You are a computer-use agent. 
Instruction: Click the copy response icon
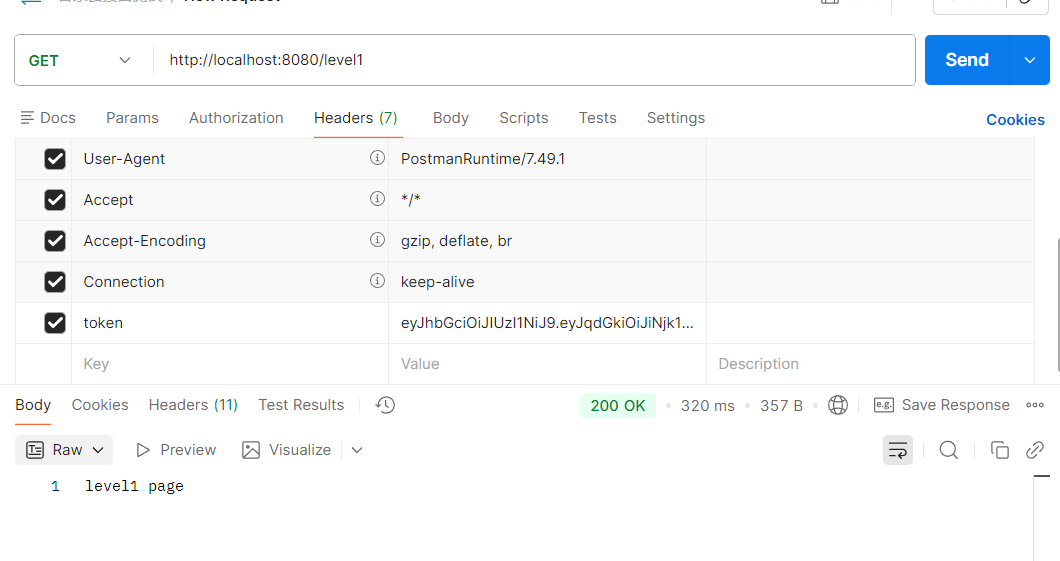999,450
